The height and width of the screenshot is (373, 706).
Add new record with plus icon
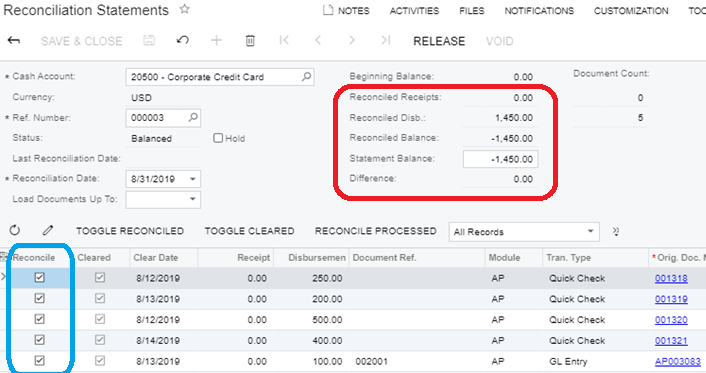[x=217, y=41]
